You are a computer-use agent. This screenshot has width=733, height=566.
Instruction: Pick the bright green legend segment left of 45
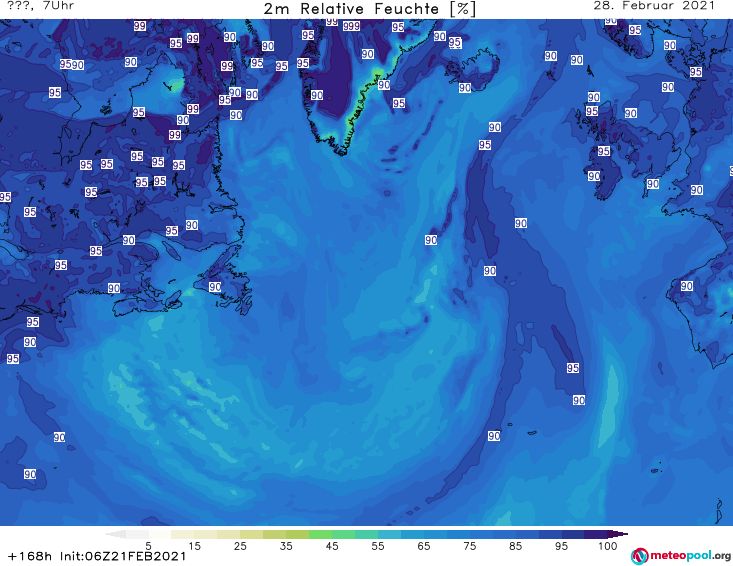pyautogui.click(x=320, y=534)
